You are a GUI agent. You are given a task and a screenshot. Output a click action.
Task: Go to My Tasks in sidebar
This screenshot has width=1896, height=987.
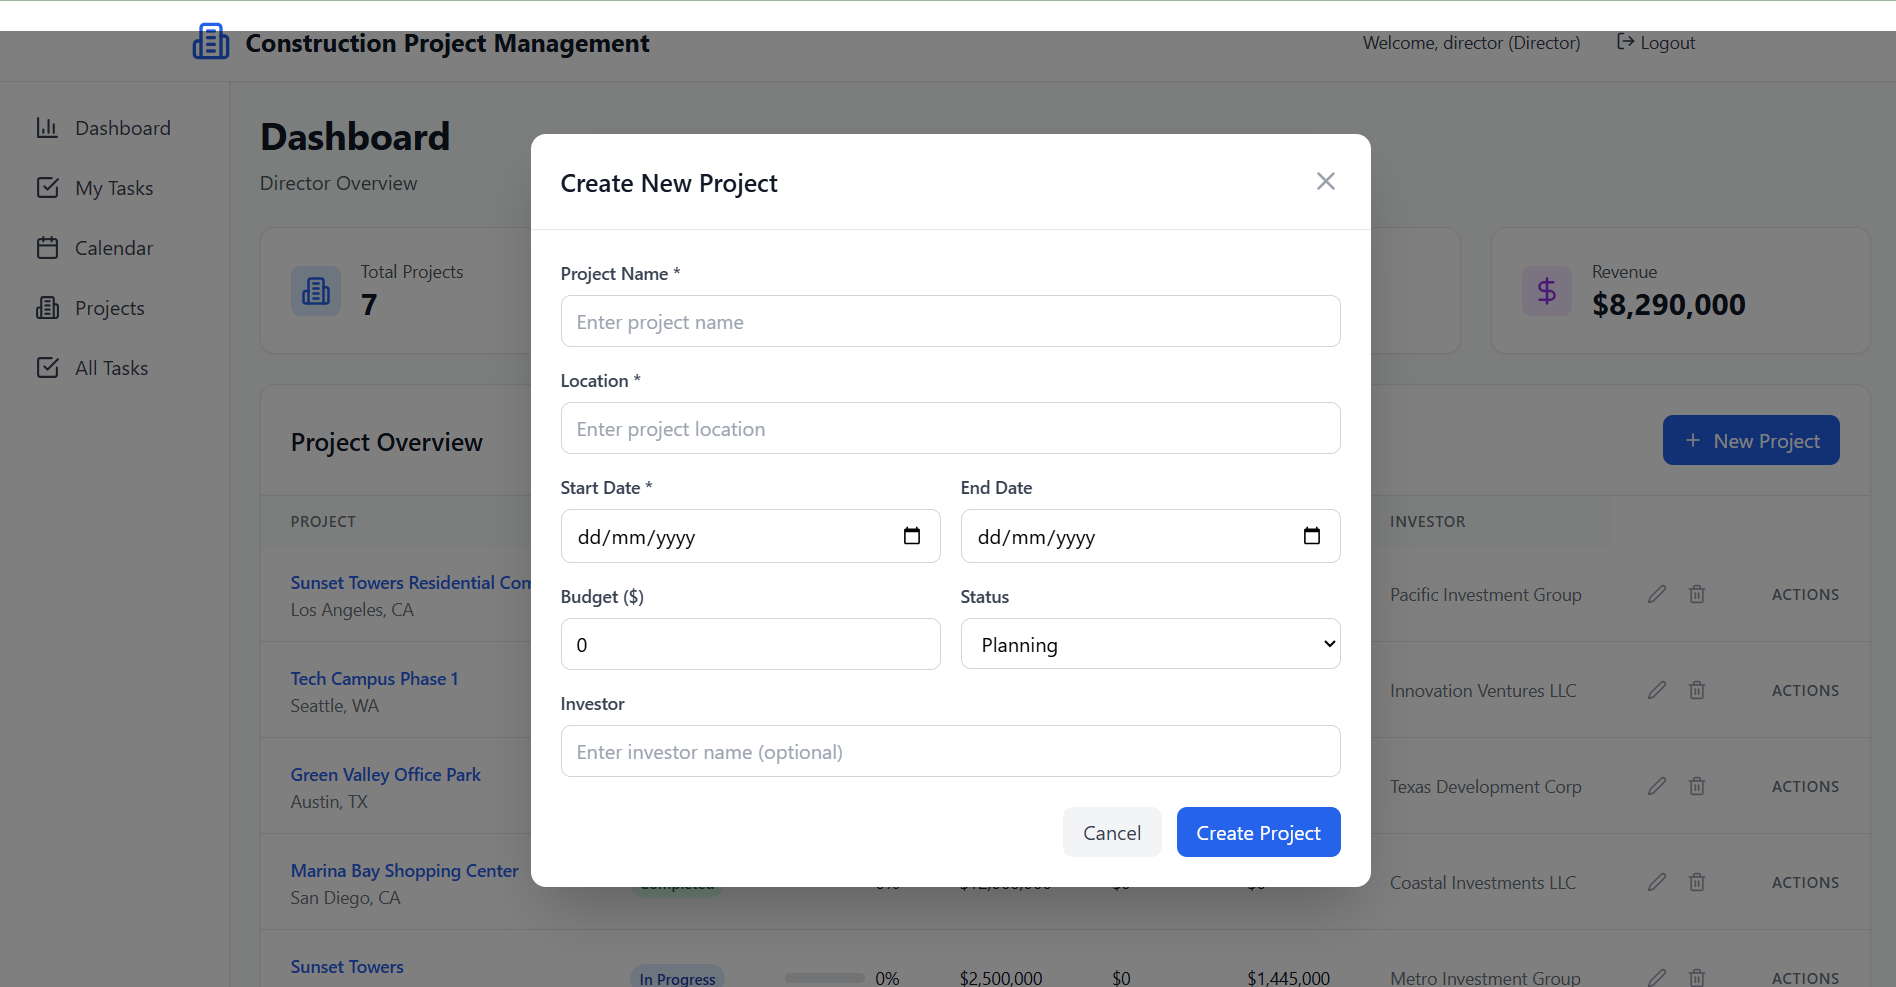(113, 188)
